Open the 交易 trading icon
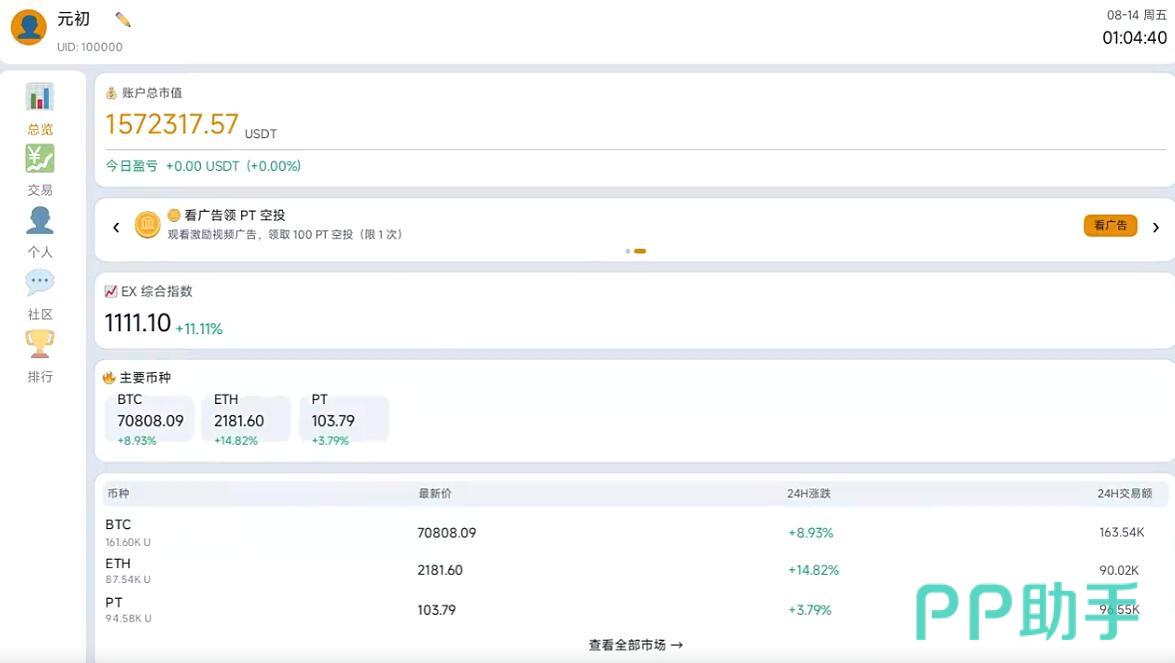1175x663 pixels. (x=40, y=159)
